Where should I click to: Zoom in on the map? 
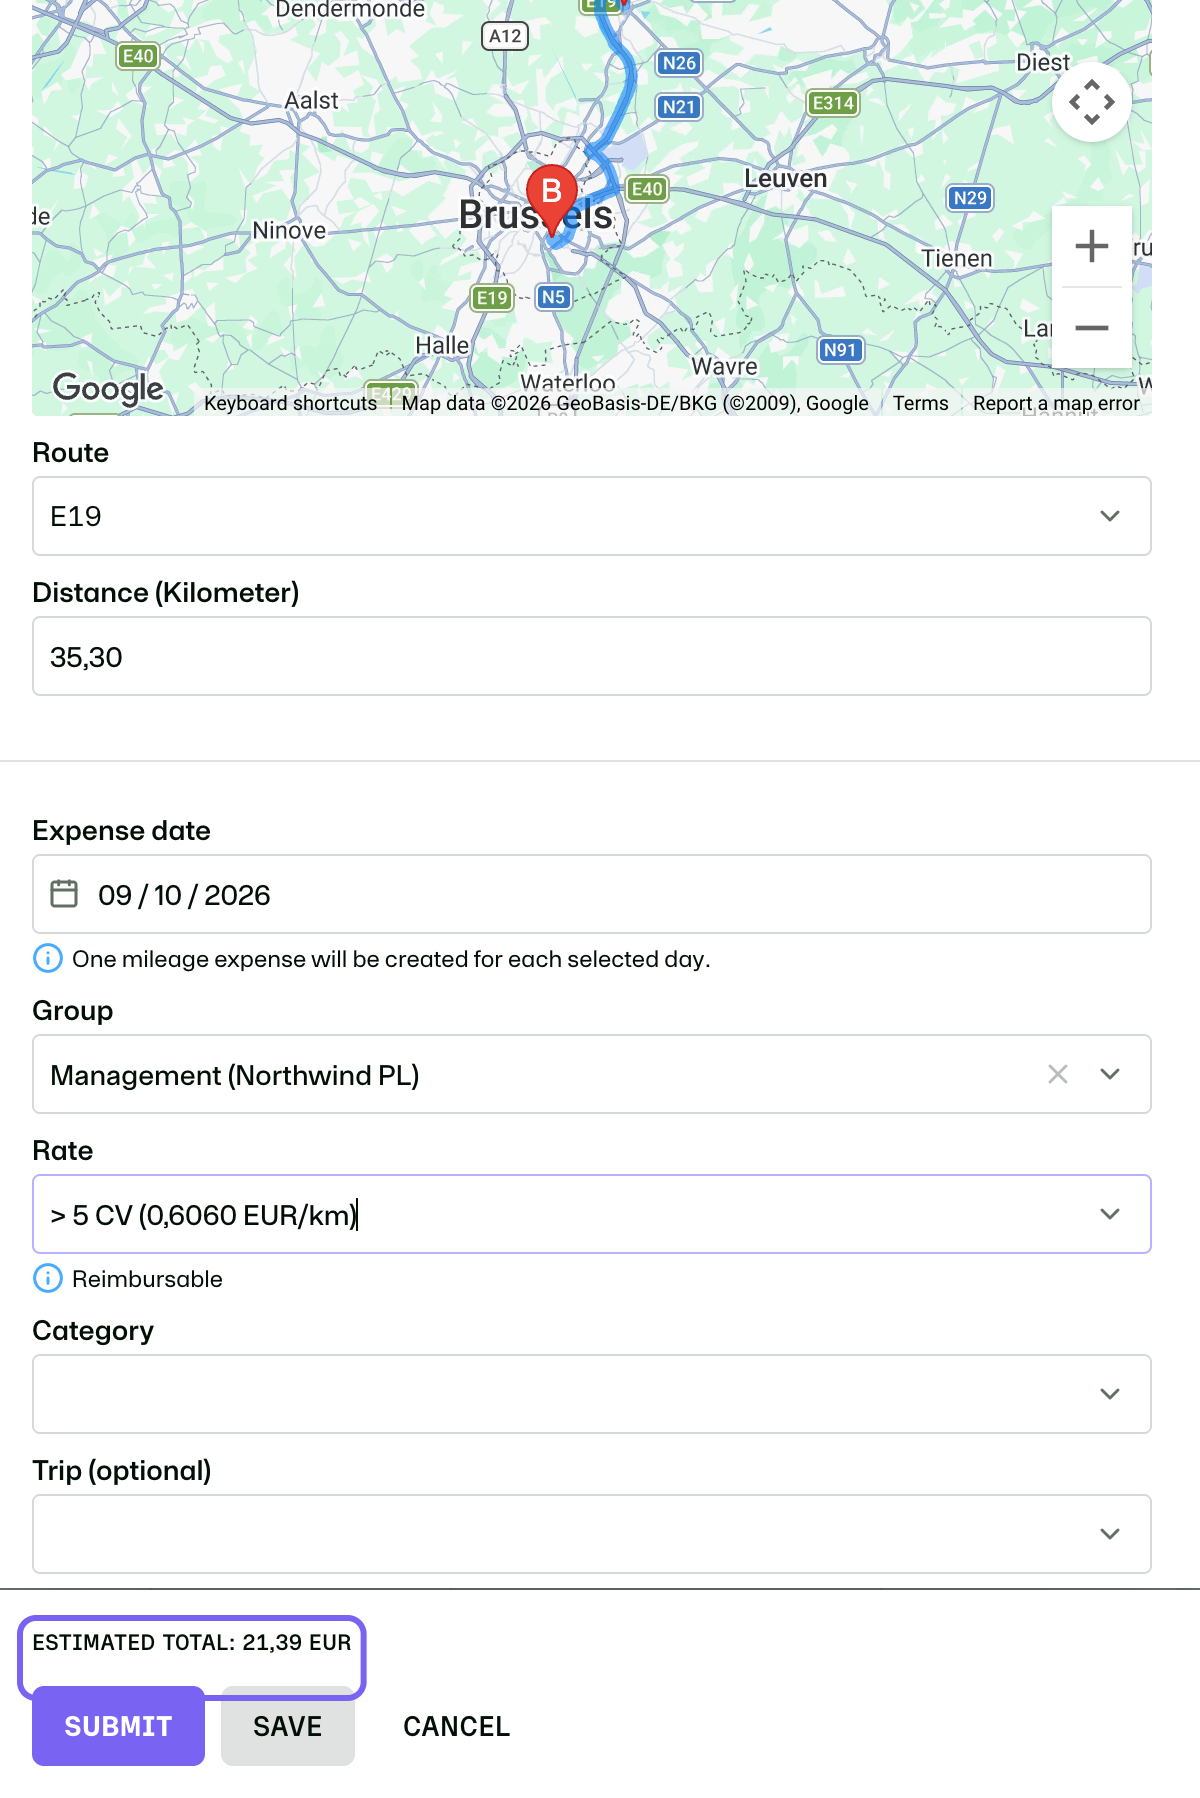tap(1092, 246)
